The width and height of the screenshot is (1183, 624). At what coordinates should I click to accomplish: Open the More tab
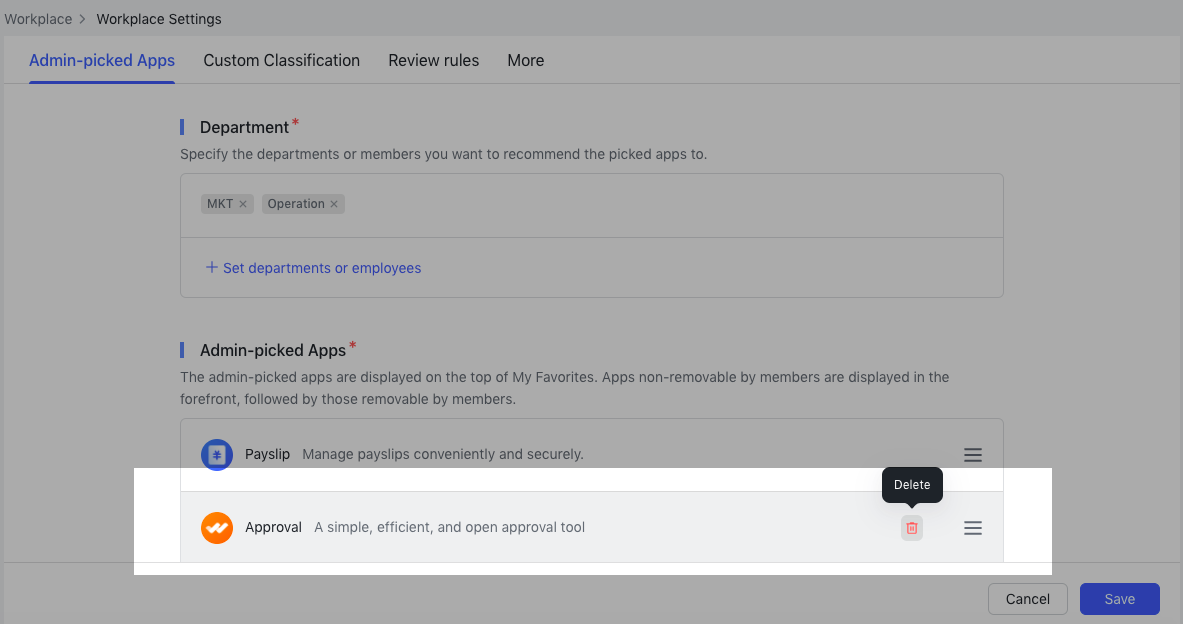tap(525, 60)
